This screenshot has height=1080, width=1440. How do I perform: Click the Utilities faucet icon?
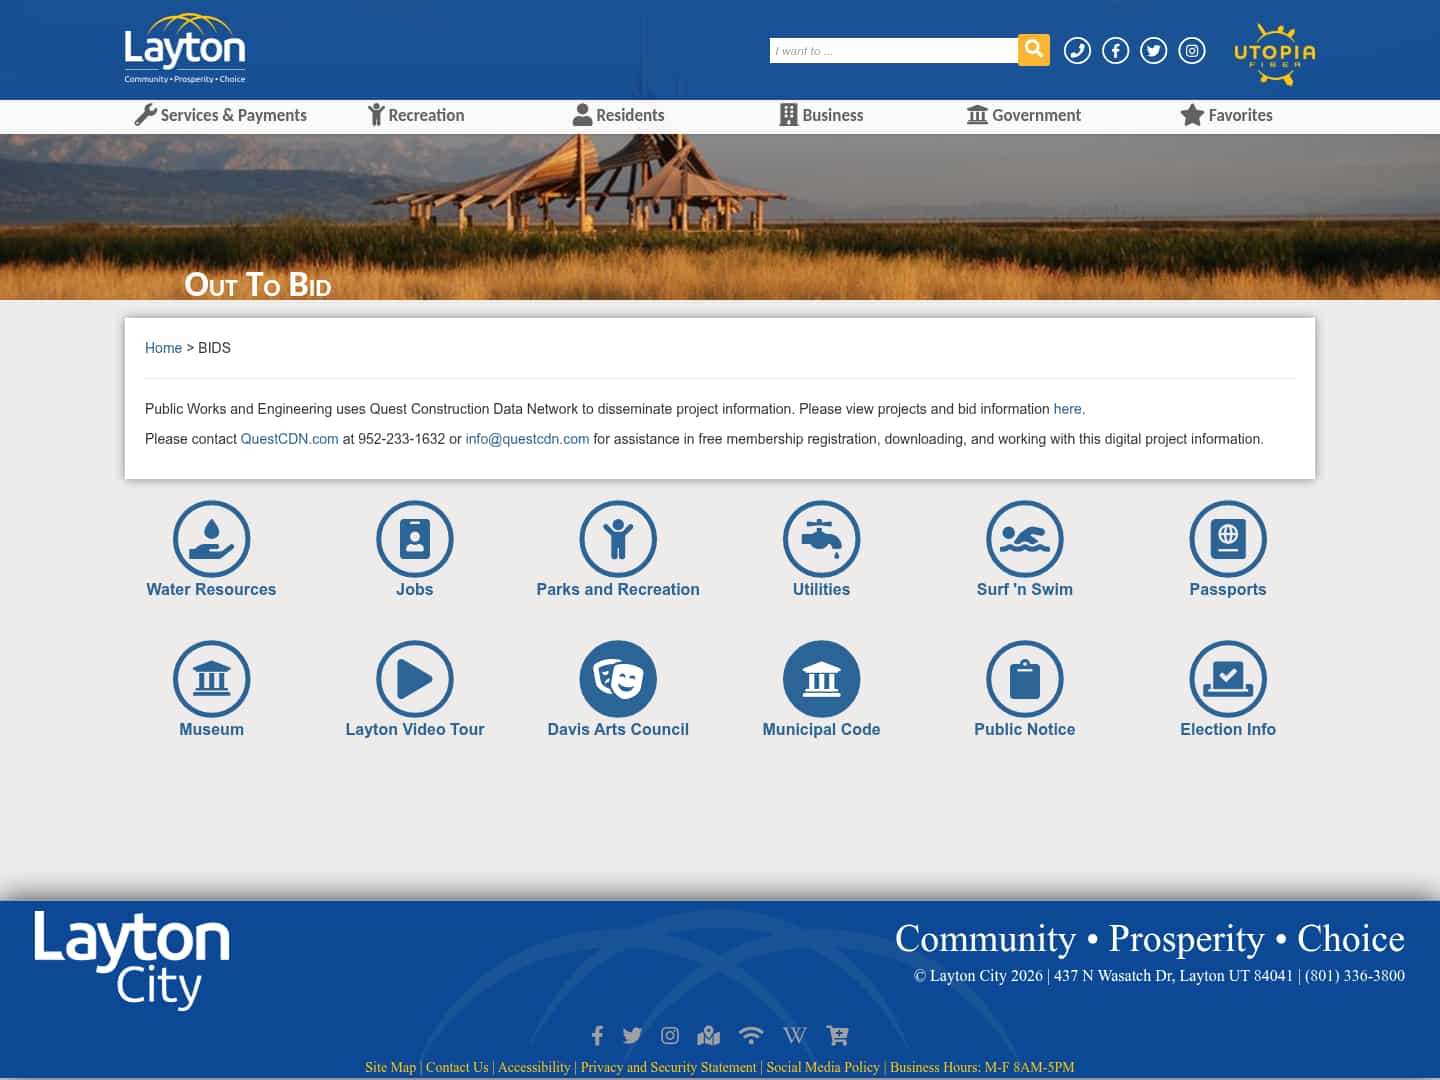coord(821,539)
